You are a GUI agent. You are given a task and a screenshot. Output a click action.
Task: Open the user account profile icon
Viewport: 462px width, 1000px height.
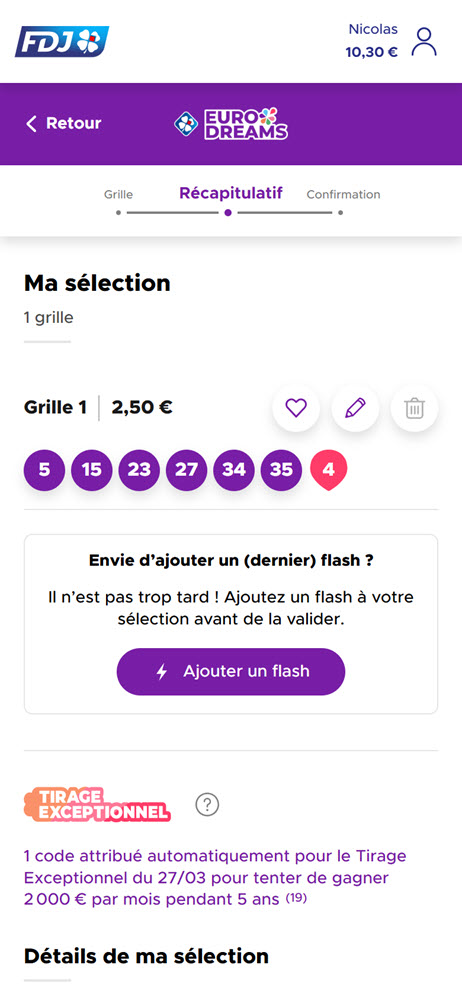pyautogui.click(x=424, y=41)
